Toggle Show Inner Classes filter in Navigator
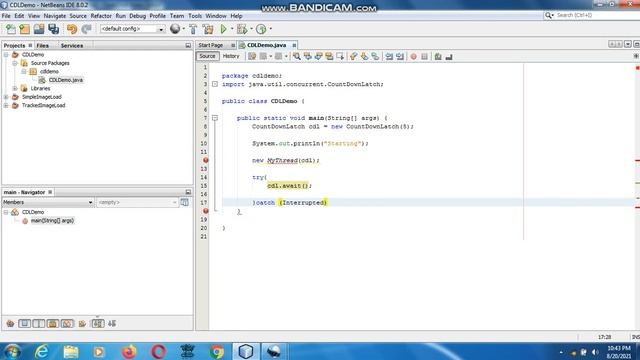 [67, 324]
